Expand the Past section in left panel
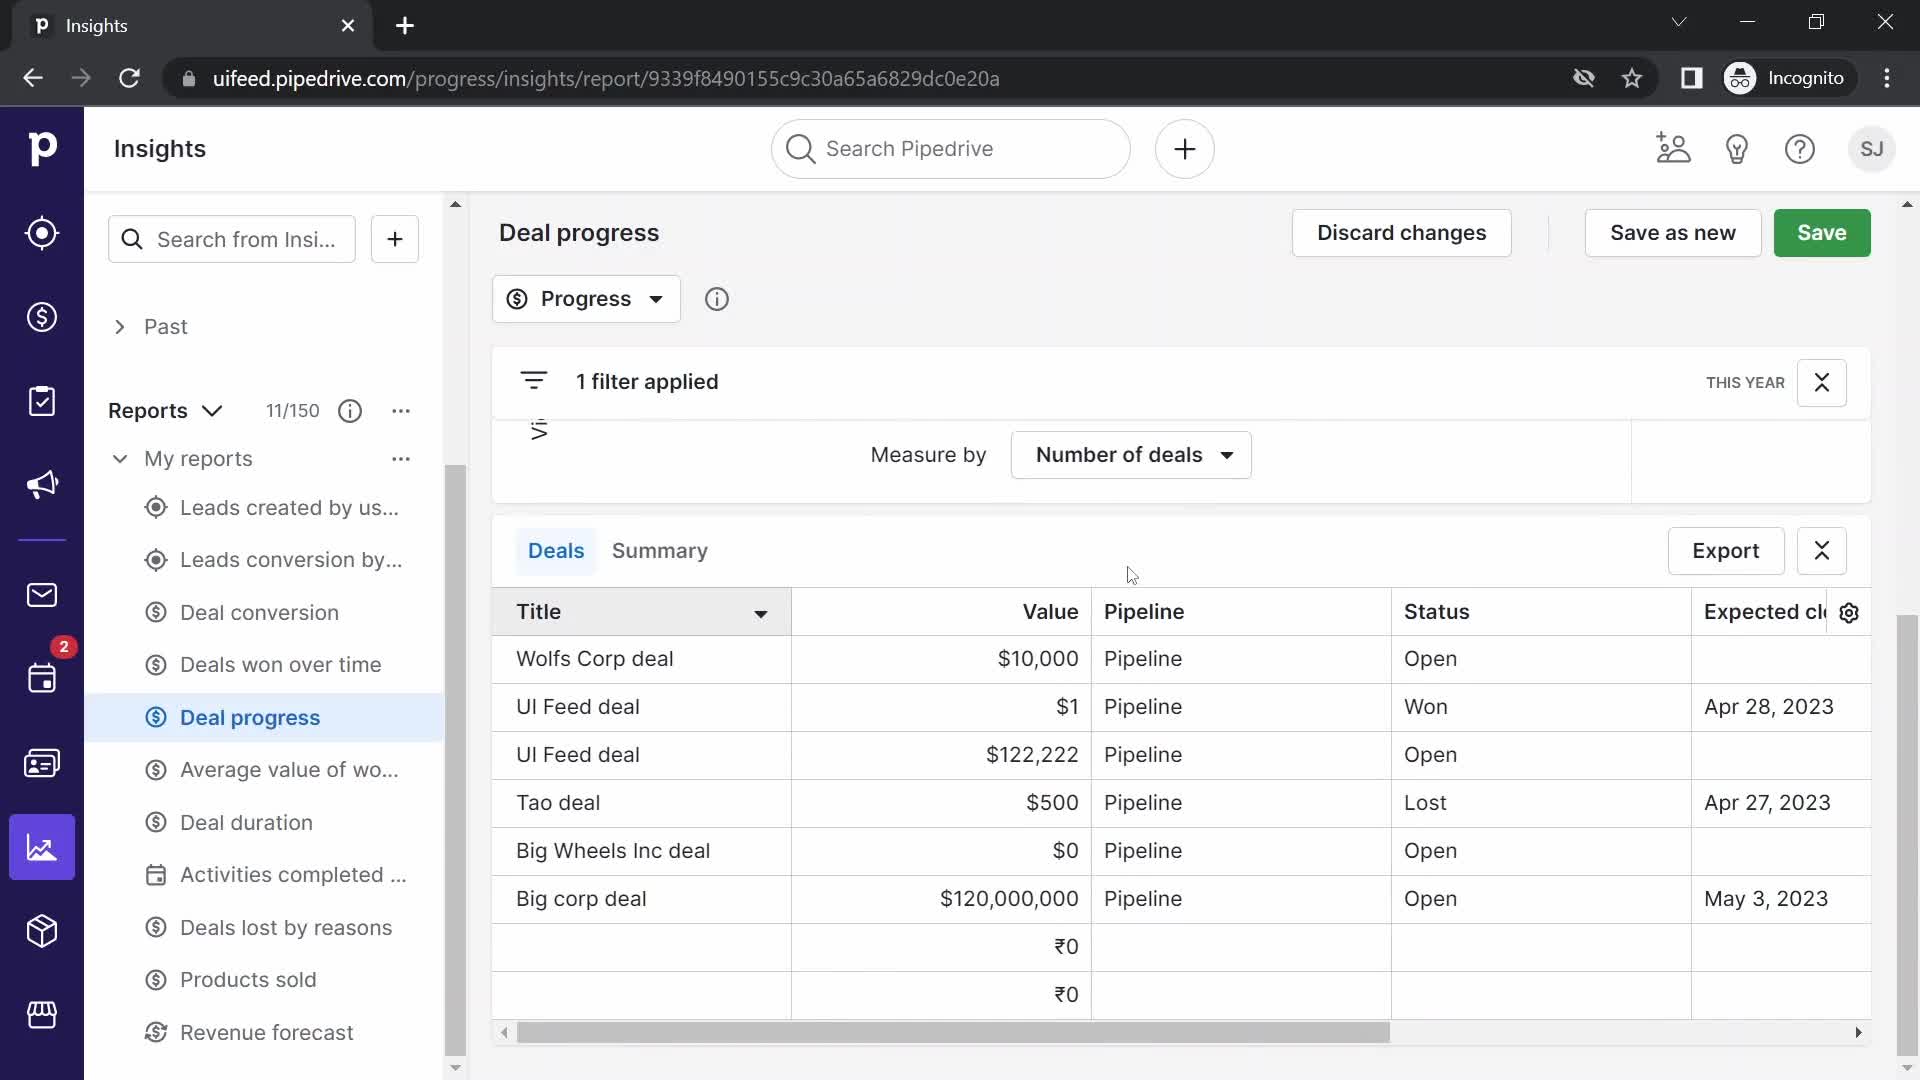1920x1080 pixels. pyautogui.click(x=120, y=326)
